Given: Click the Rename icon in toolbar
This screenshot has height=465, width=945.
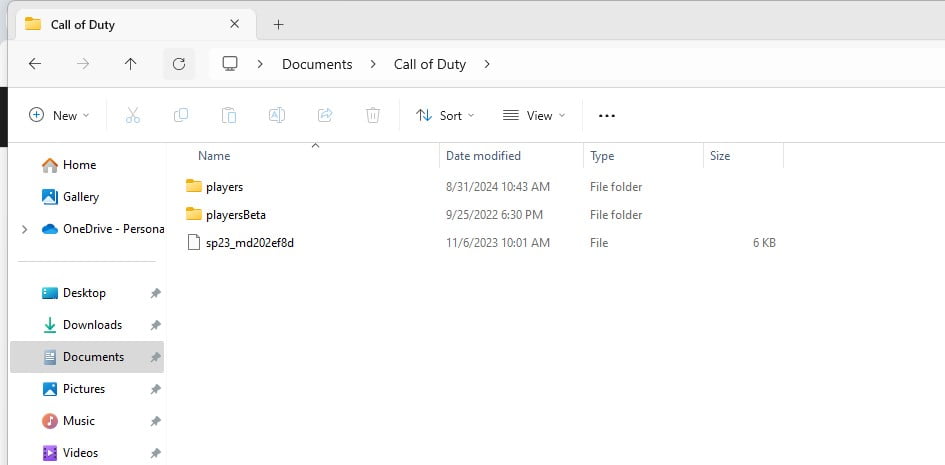Looking at the screenshot, I should (277, 115).
